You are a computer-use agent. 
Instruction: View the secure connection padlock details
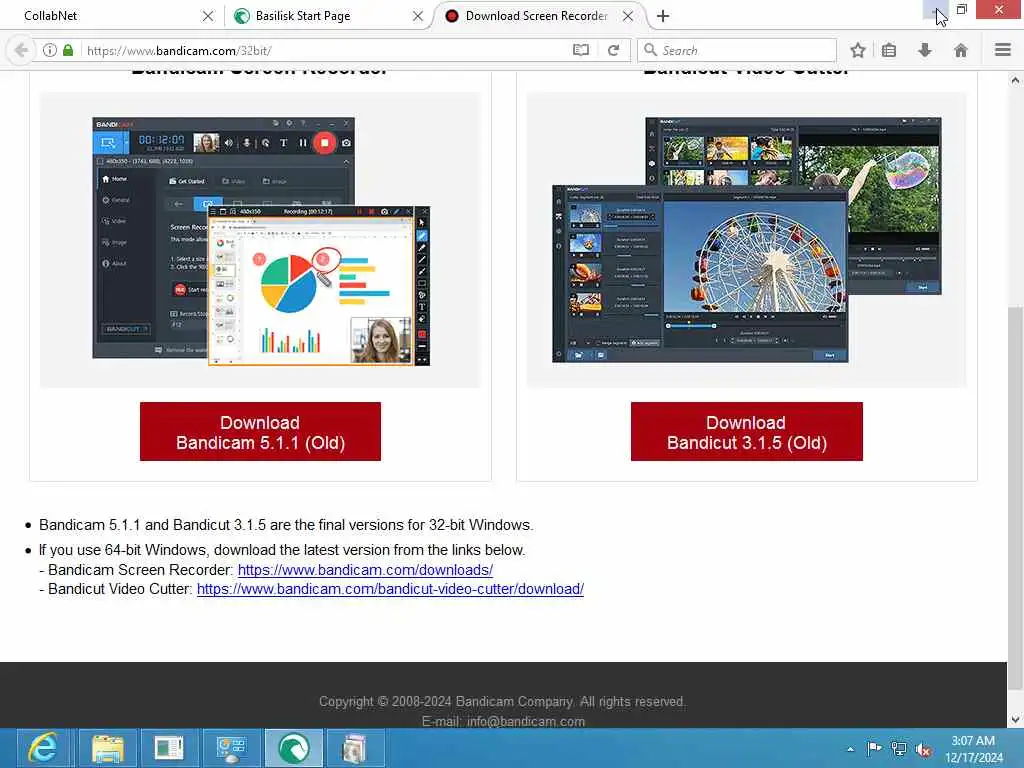click(68, 50)
